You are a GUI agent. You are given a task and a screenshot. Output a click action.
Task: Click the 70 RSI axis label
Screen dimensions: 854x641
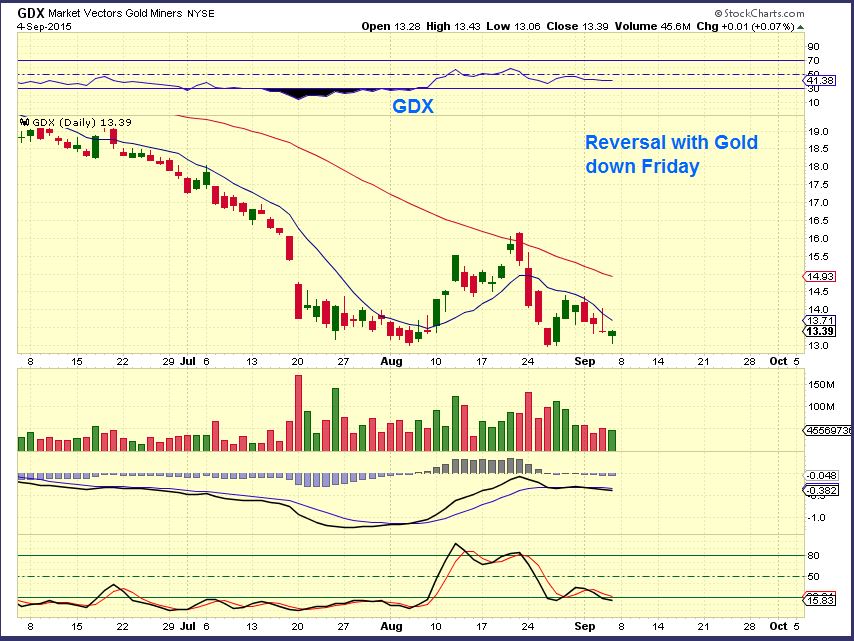pos(813,60)
